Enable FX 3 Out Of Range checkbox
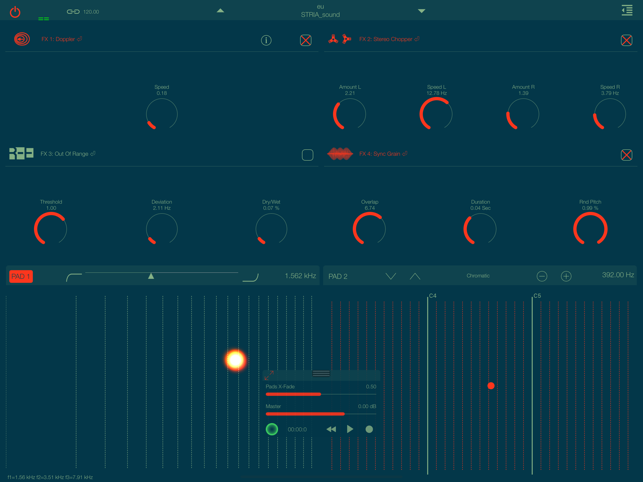This screenshot has height=482, width=643. tap(307, 155)
